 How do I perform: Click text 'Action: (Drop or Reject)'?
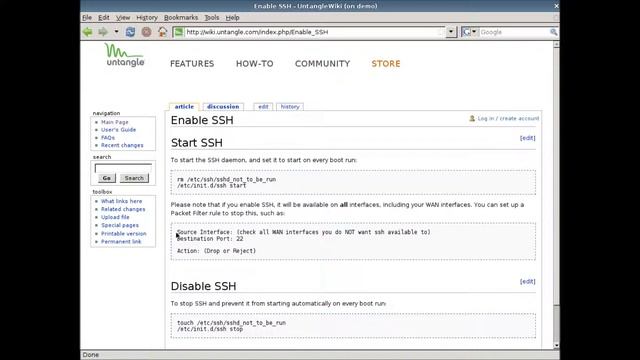tap(216, 251)
